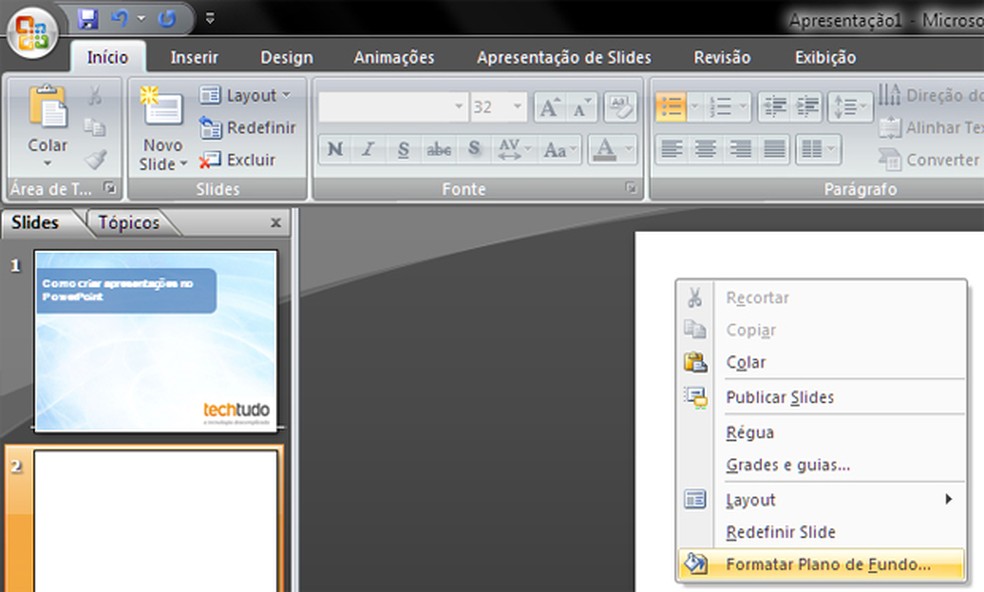Switch to the Revisão tab

tap(722, 57)
